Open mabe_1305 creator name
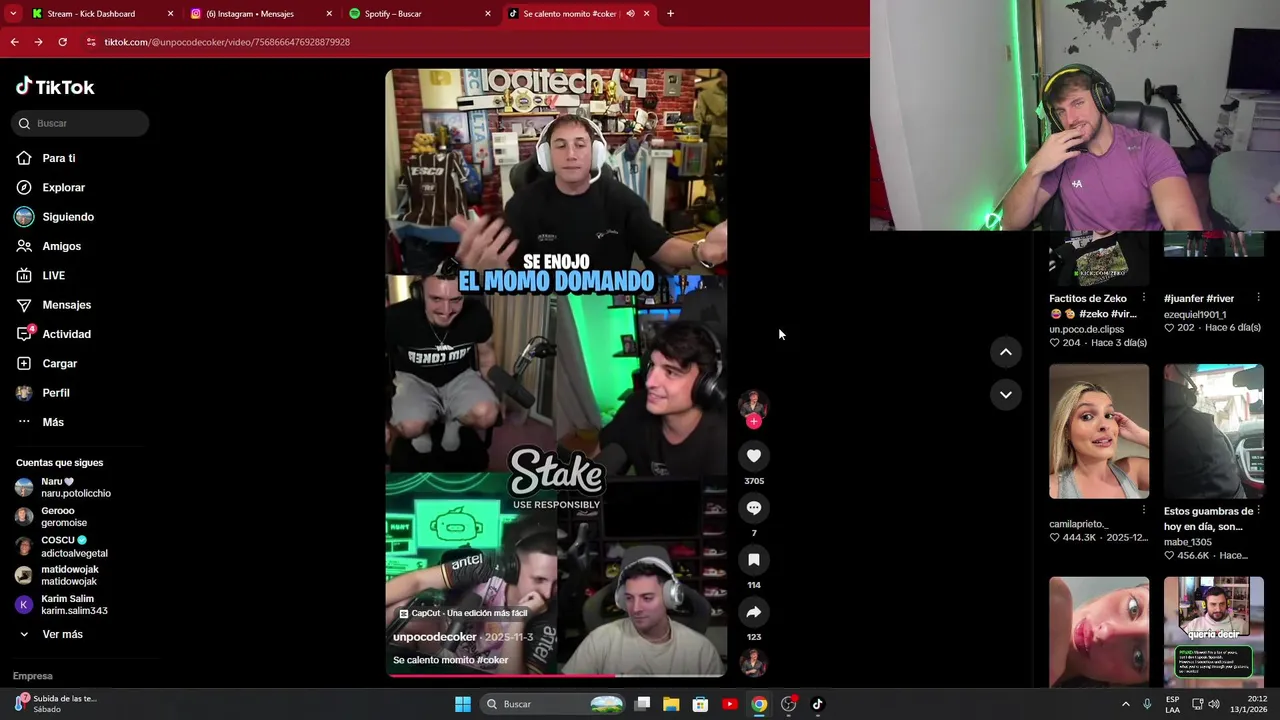1280x720 pixels. (x=1188, y=542)
